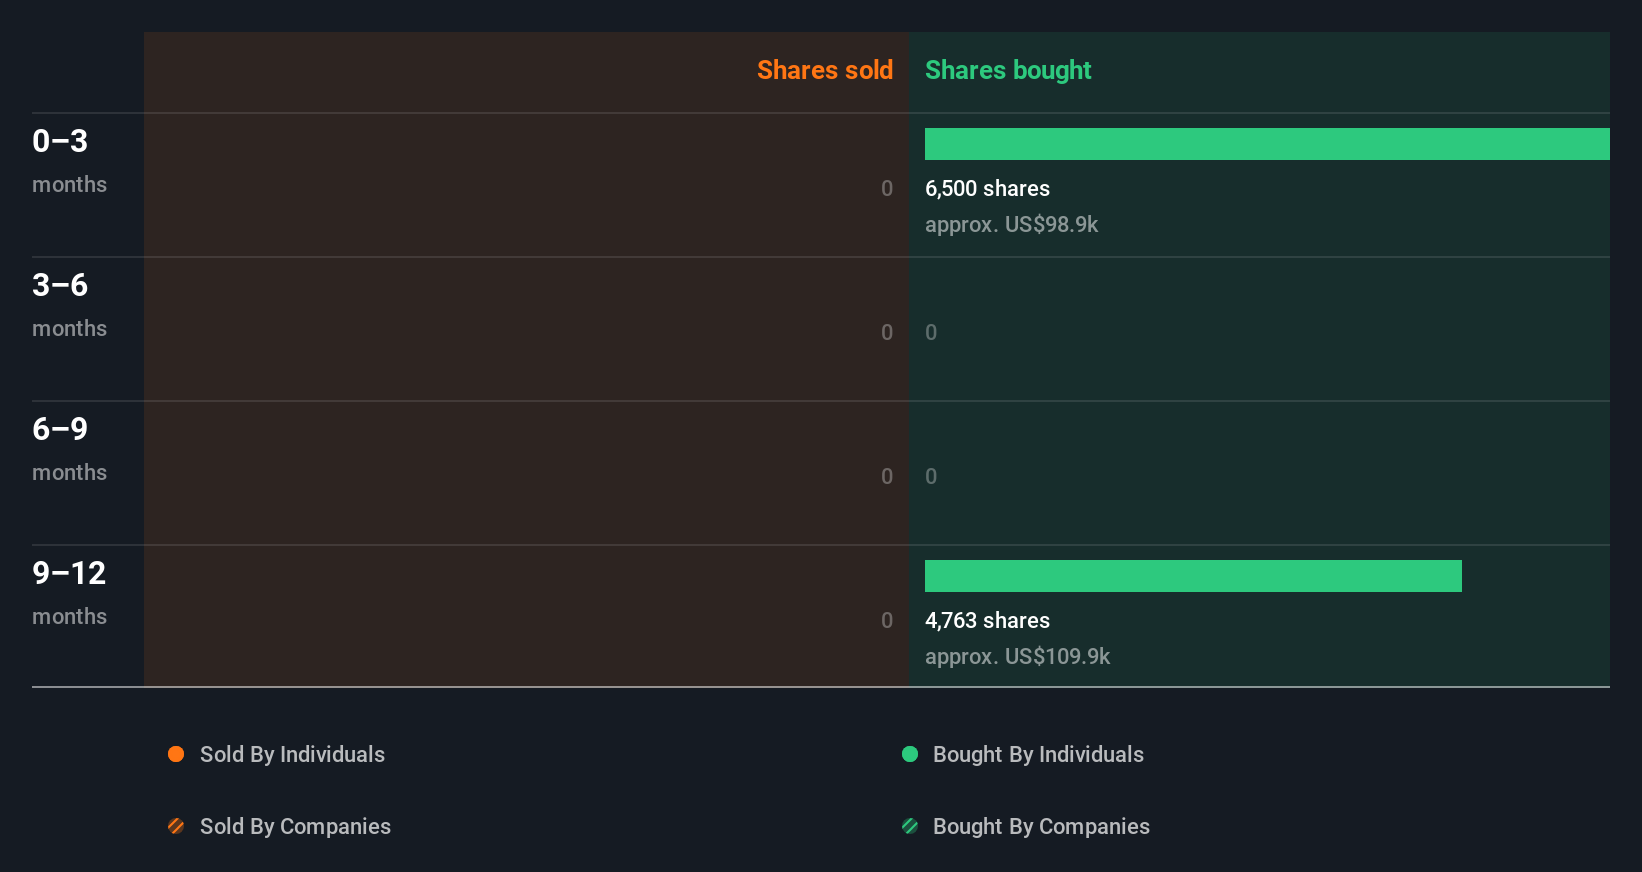
Task: Select the "9–12 months" row label
Action: pyautogui.click(x=69, y=592)
